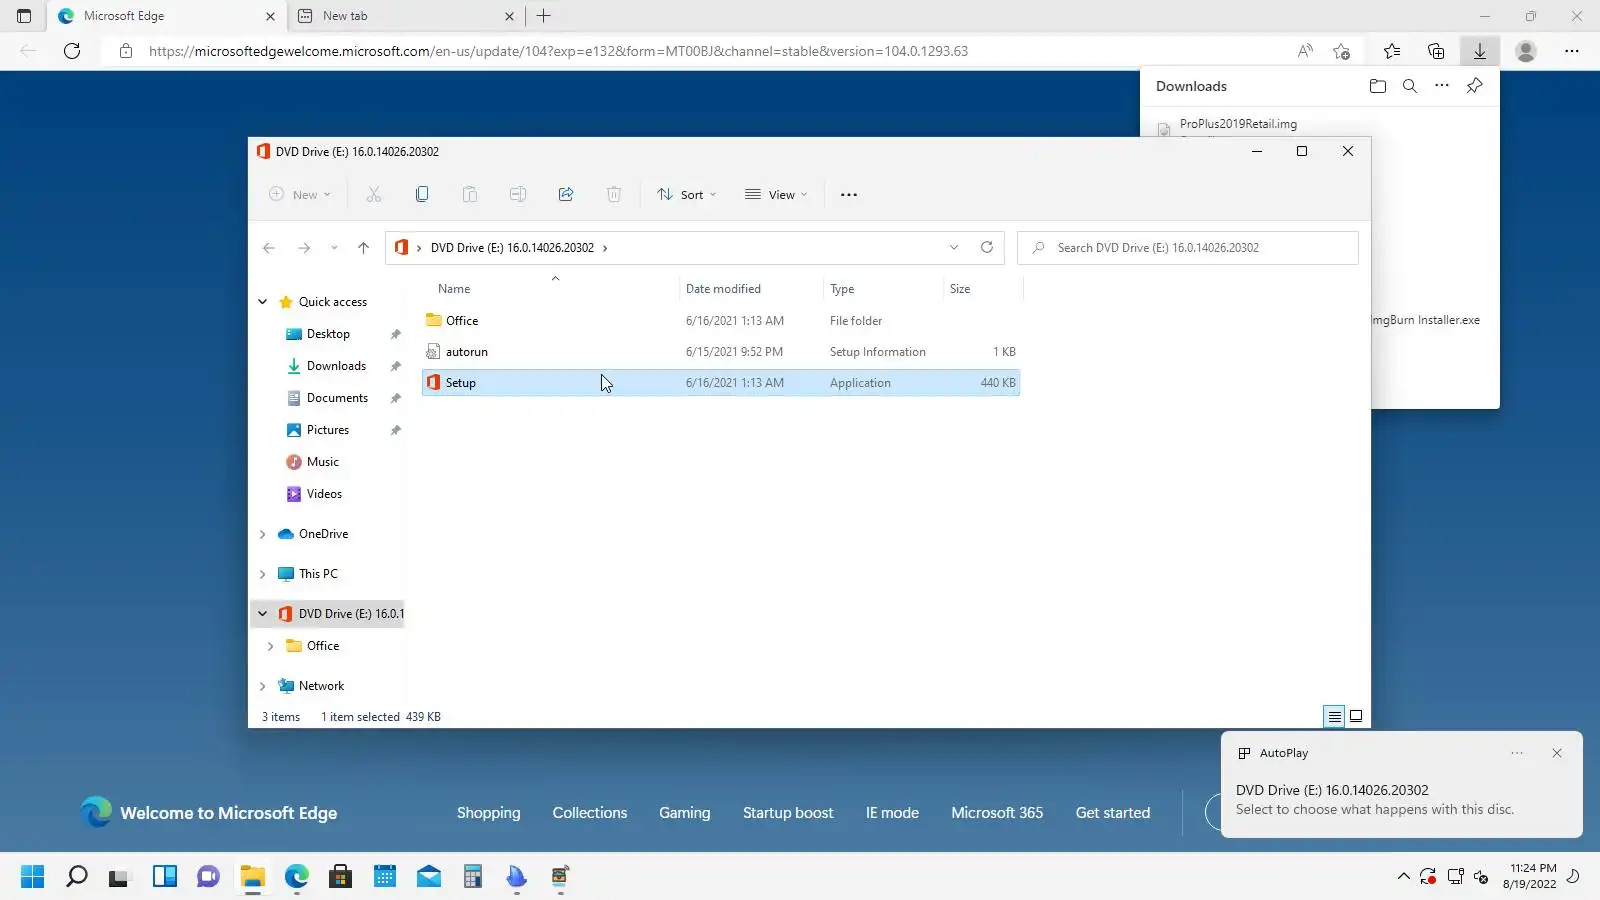Open a new Edge tab

point(543,16)
